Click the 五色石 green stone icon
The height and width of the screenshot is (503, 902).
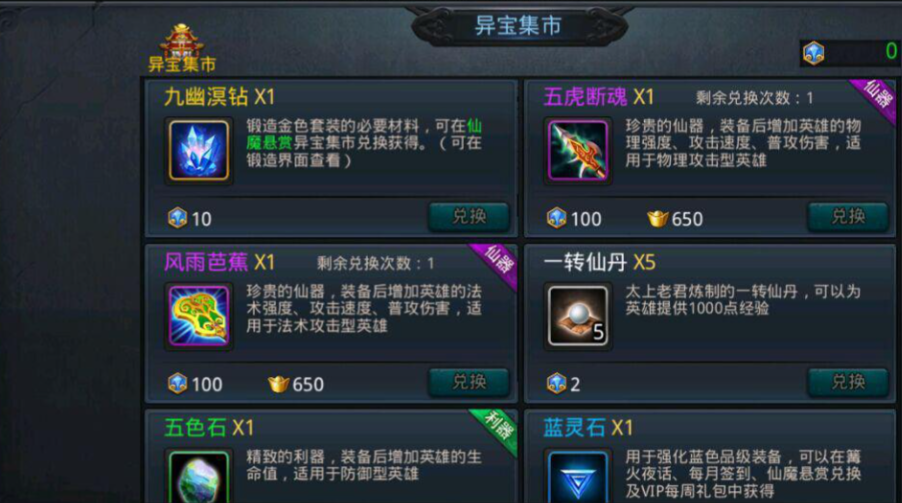point(198,477)
